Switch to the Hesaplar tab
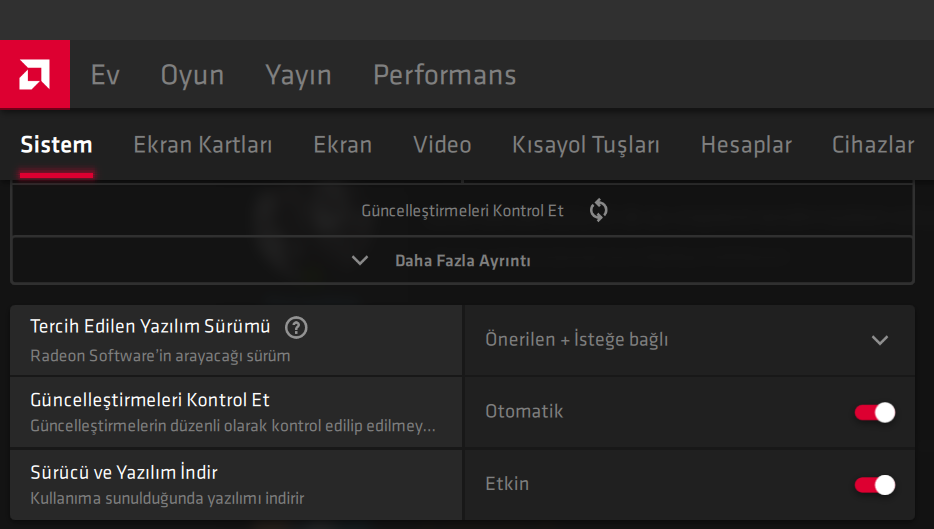This screenshot has height=529, width=934. 746,145
